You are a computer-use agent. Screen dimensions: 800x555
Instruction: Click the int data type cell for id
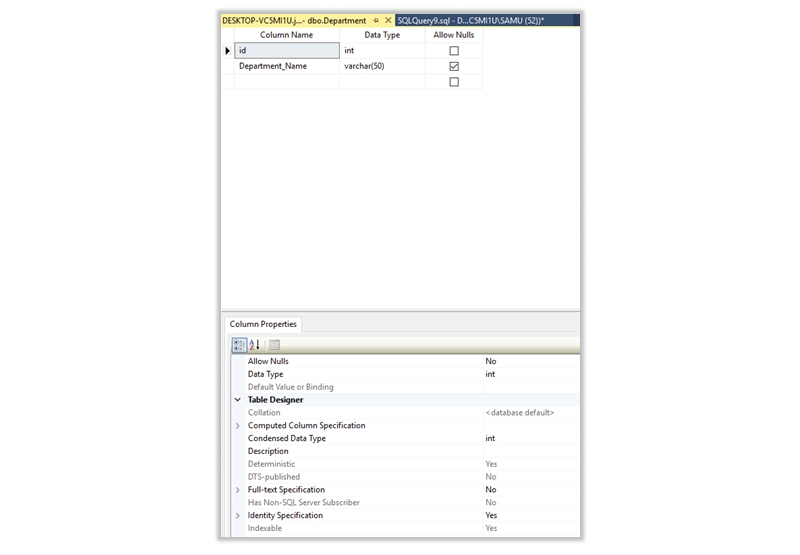coord(382,51)
